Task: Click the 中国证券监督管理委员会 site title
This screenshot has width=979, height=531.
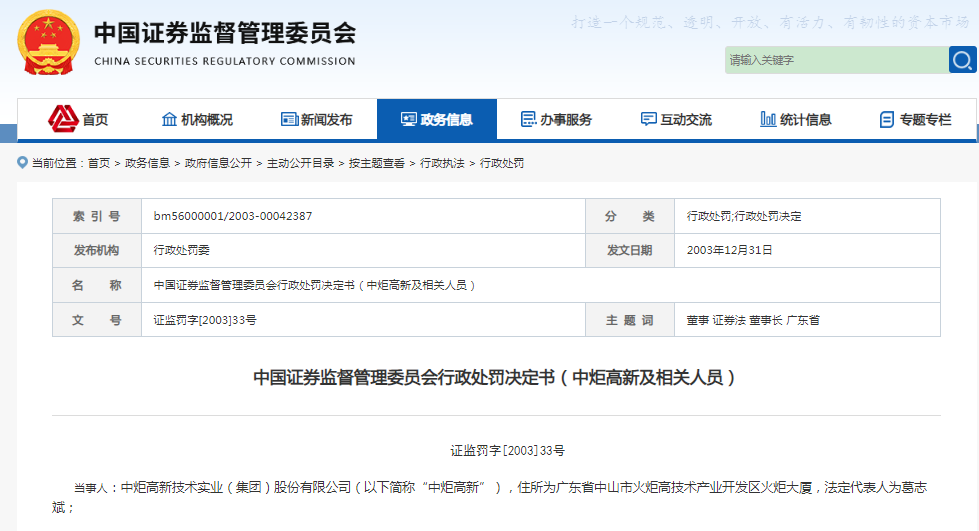Action: tap(225, 34)
